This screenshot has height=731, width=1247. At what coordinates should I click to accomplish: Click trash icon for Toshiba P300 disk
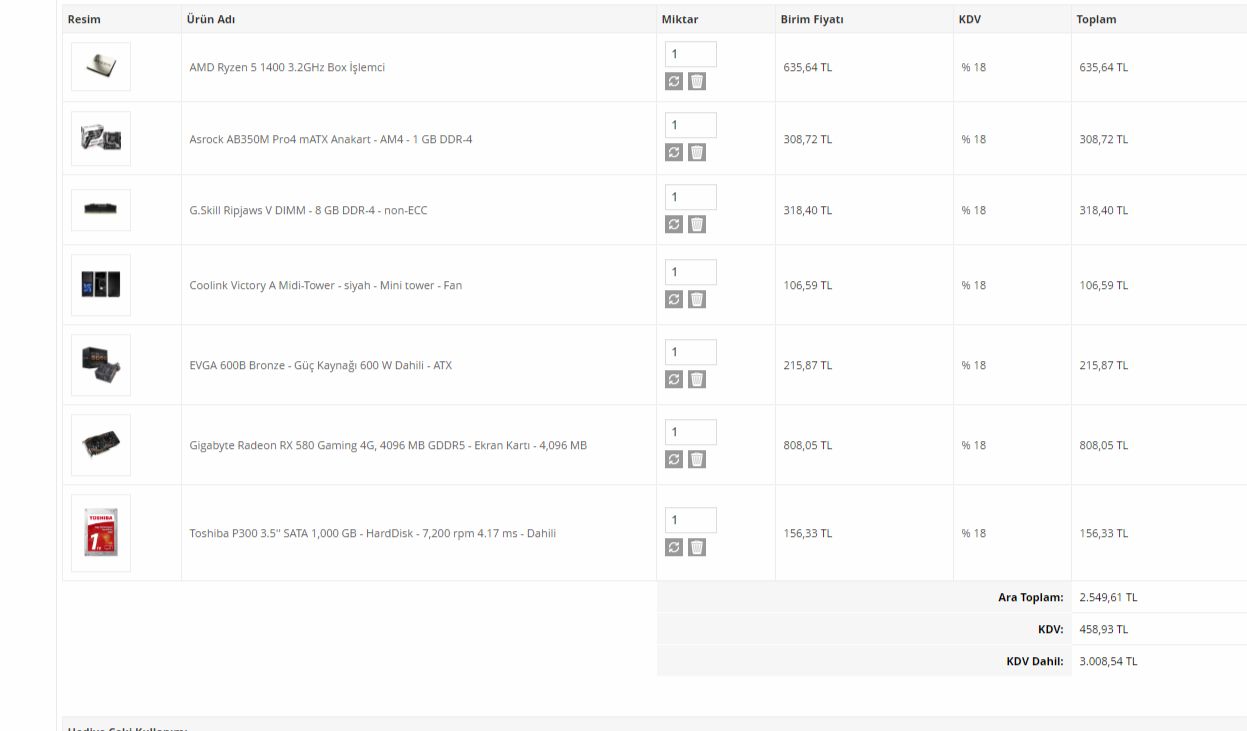pyautogui.click(x=697, y=547)
